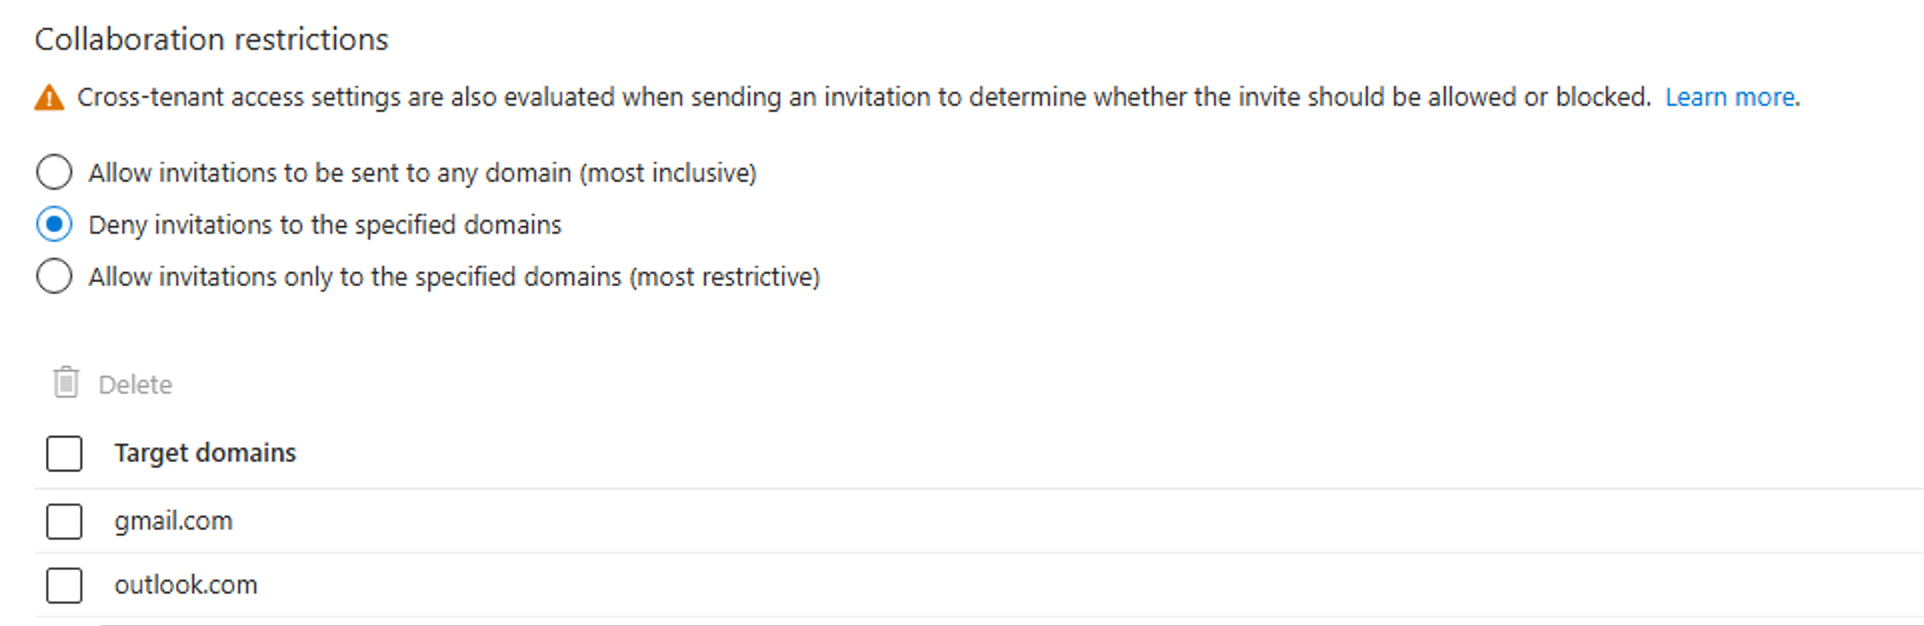Click the Delete button label

click(x=135, y=385)
